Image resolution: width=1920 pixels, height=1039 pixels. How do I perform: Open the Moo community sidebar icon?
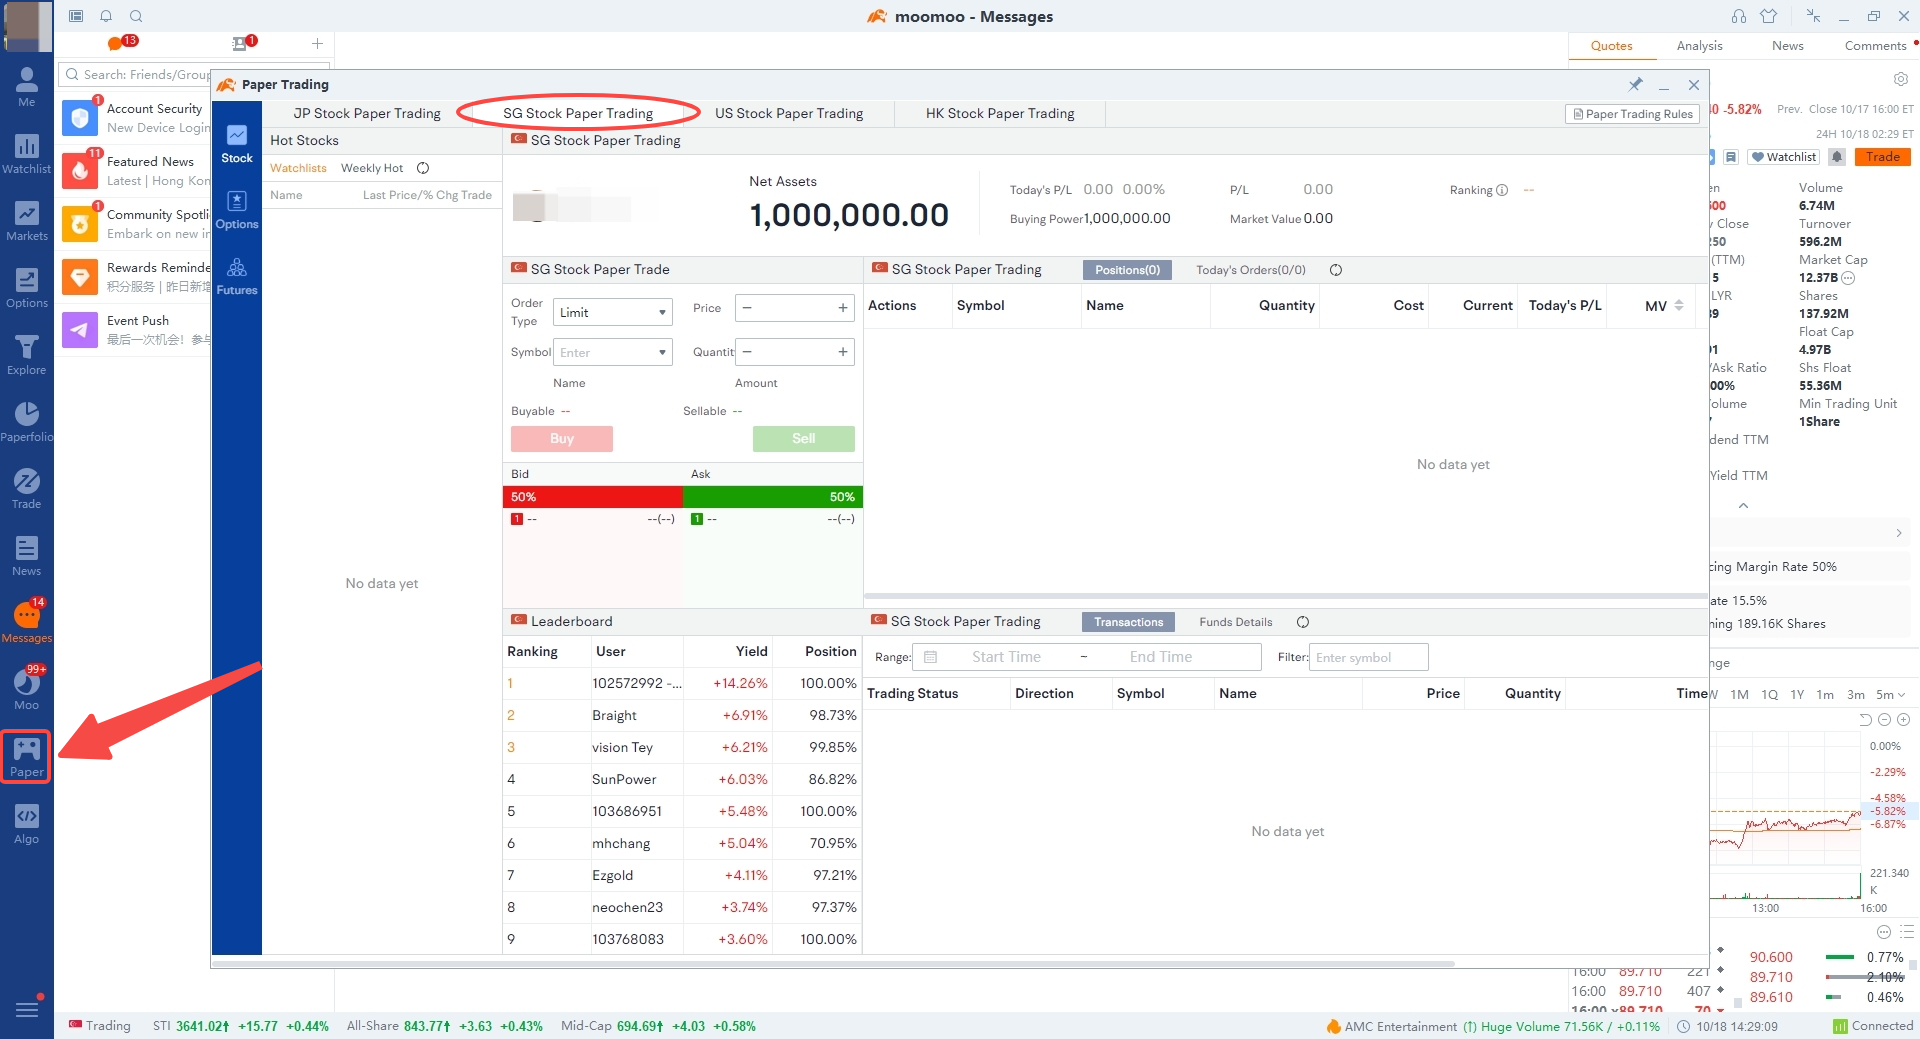[27, 690]
